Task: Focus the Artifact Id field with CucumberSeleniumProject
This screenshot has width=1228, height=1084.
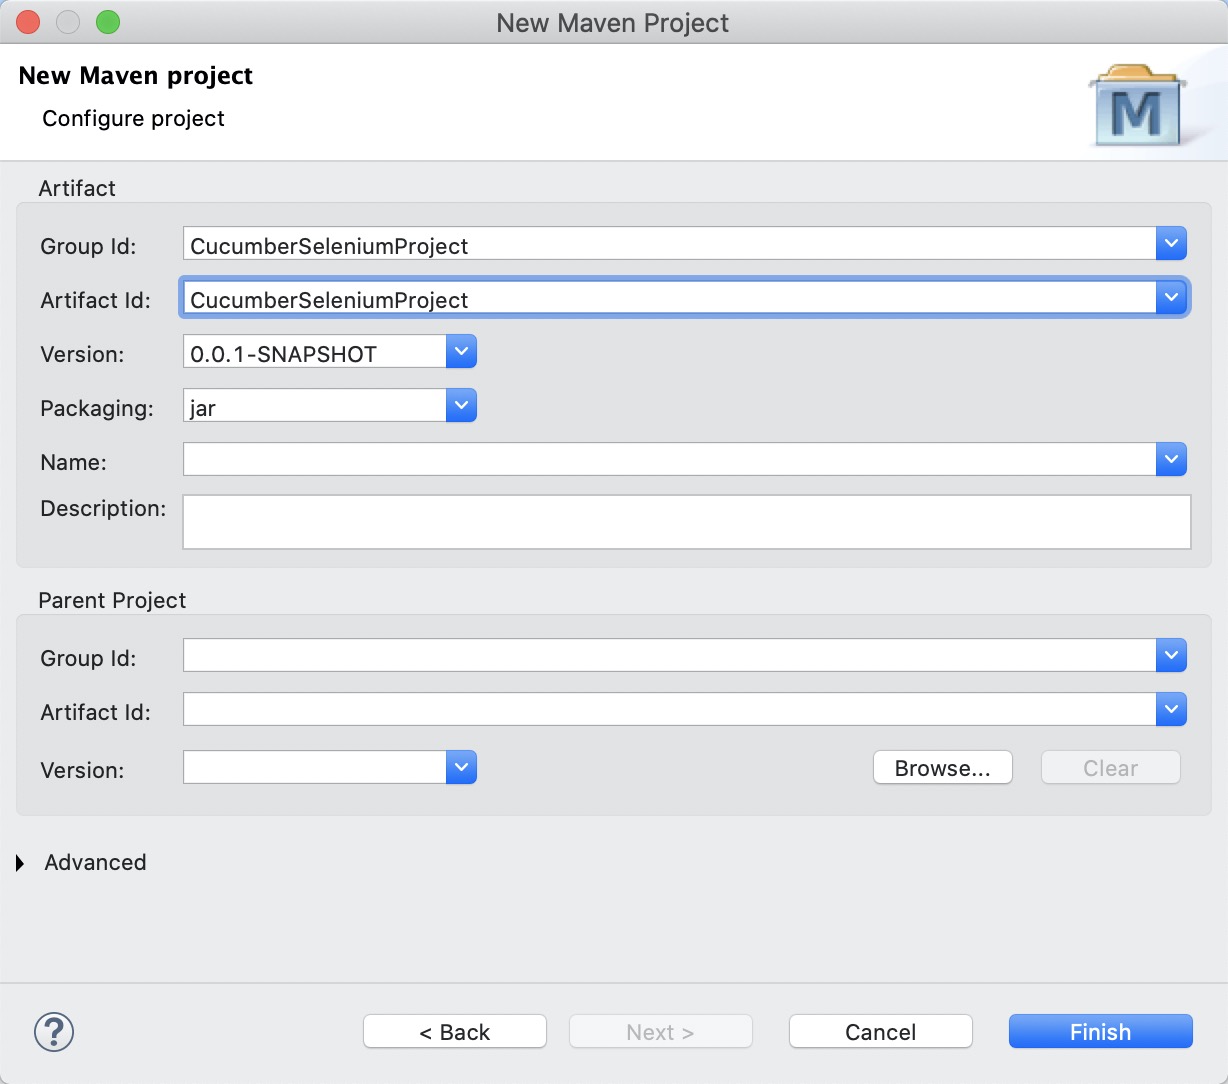Action: (x=669, y=297)
